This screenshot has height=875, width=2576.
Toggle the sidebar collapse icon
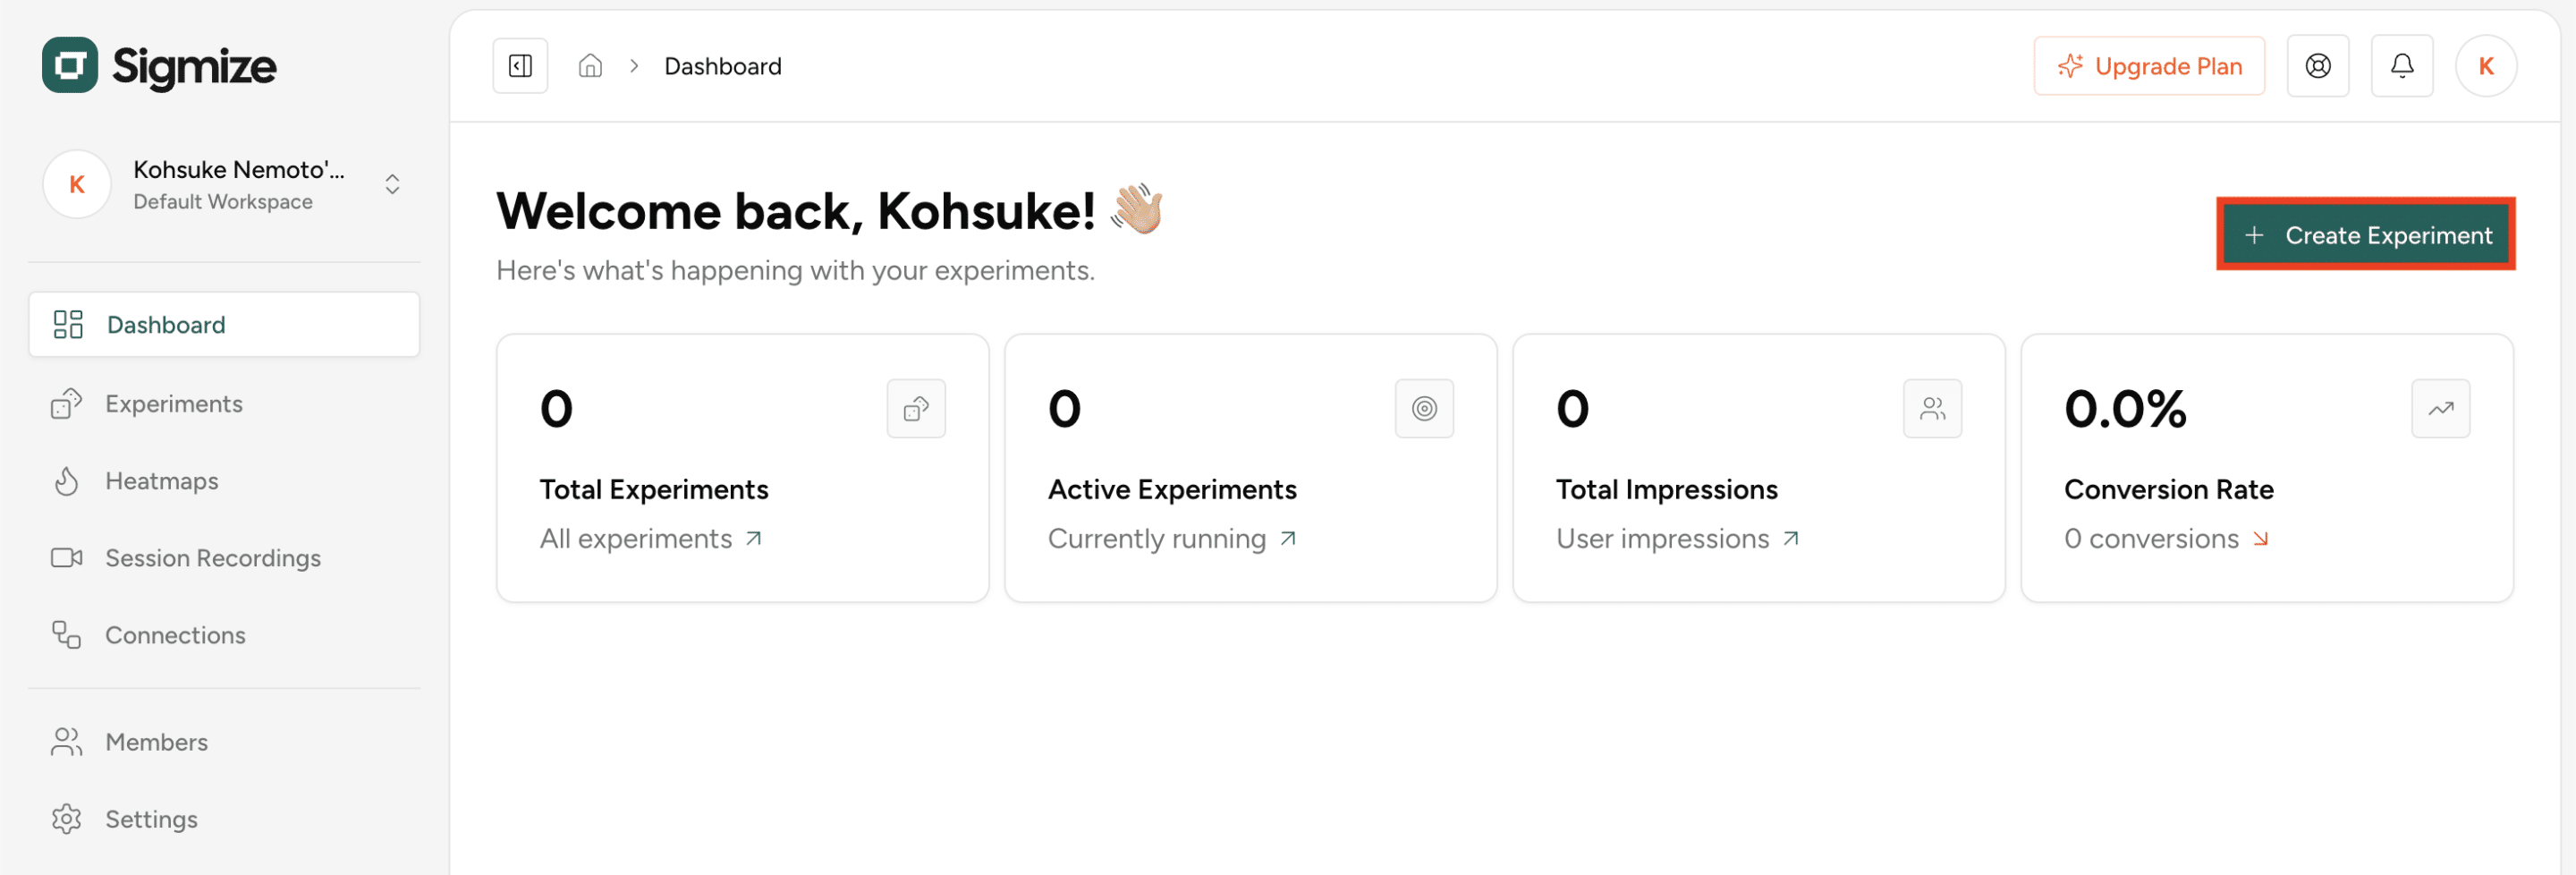click(520, 66)
